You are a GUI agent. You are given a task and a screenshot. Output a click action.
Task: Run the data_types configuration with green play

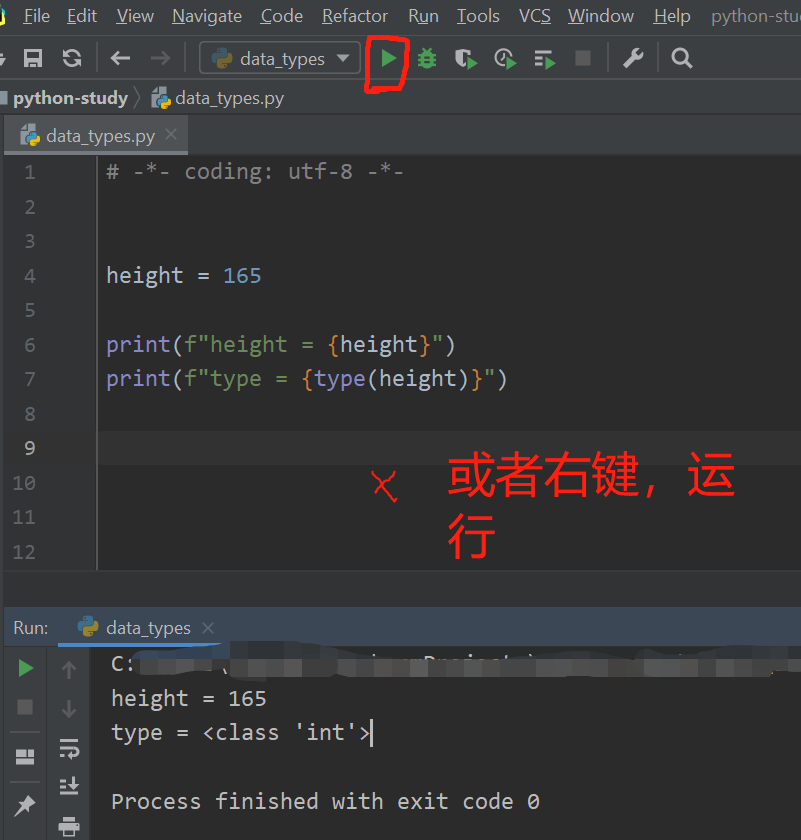tap(388, 58)
